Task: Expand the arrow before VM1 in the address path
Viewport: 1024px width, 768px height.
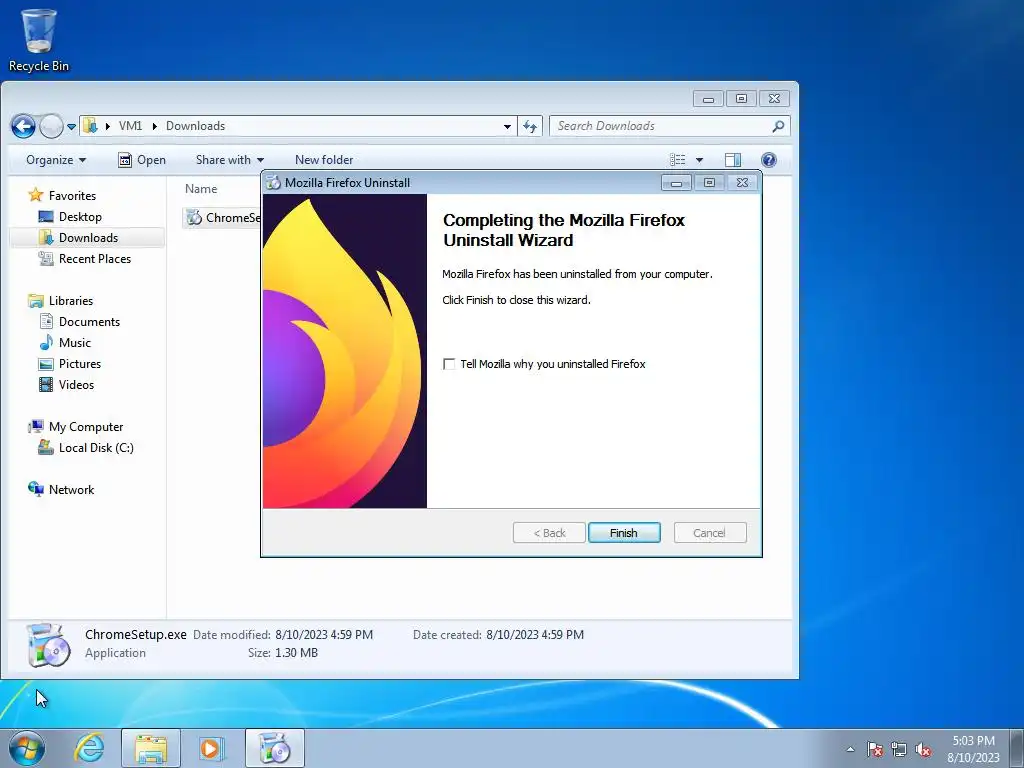Action: (x=108, y=126)
